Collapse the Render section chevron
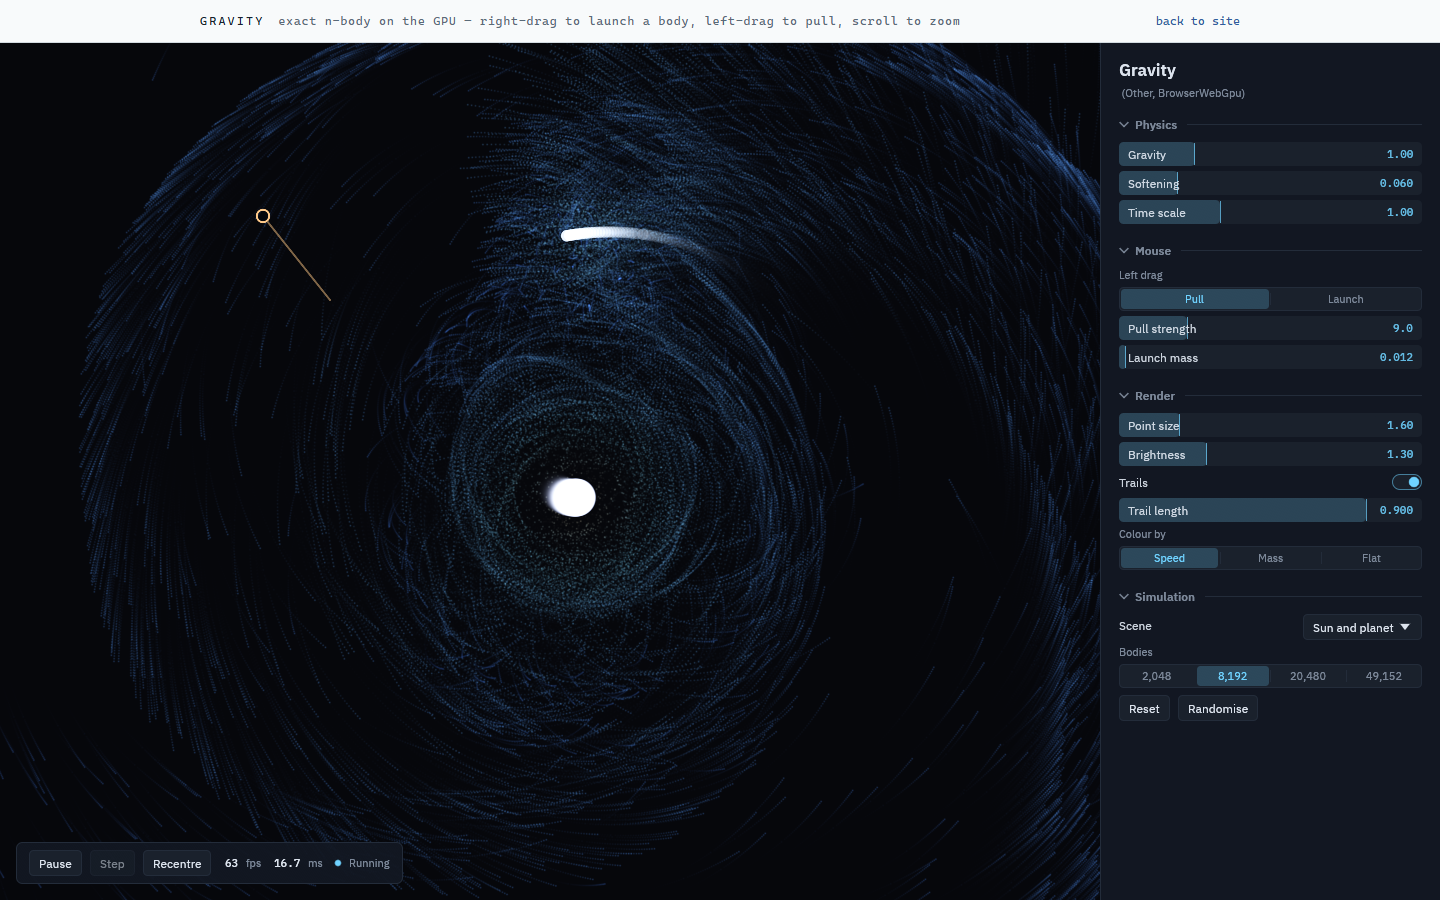This screenshot has height=900, width=1440. click(x=1124, y=396)
